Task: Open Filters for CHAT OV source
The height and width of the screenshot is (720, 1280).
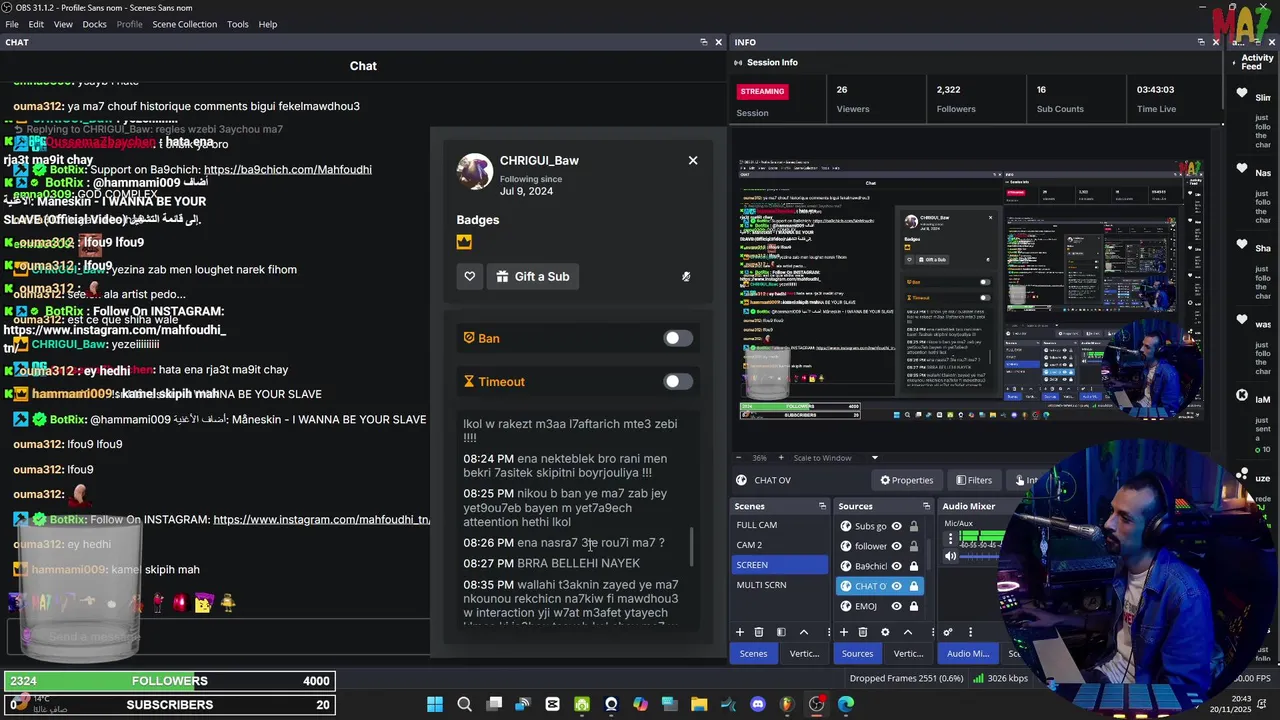Action: pos(973,480)
